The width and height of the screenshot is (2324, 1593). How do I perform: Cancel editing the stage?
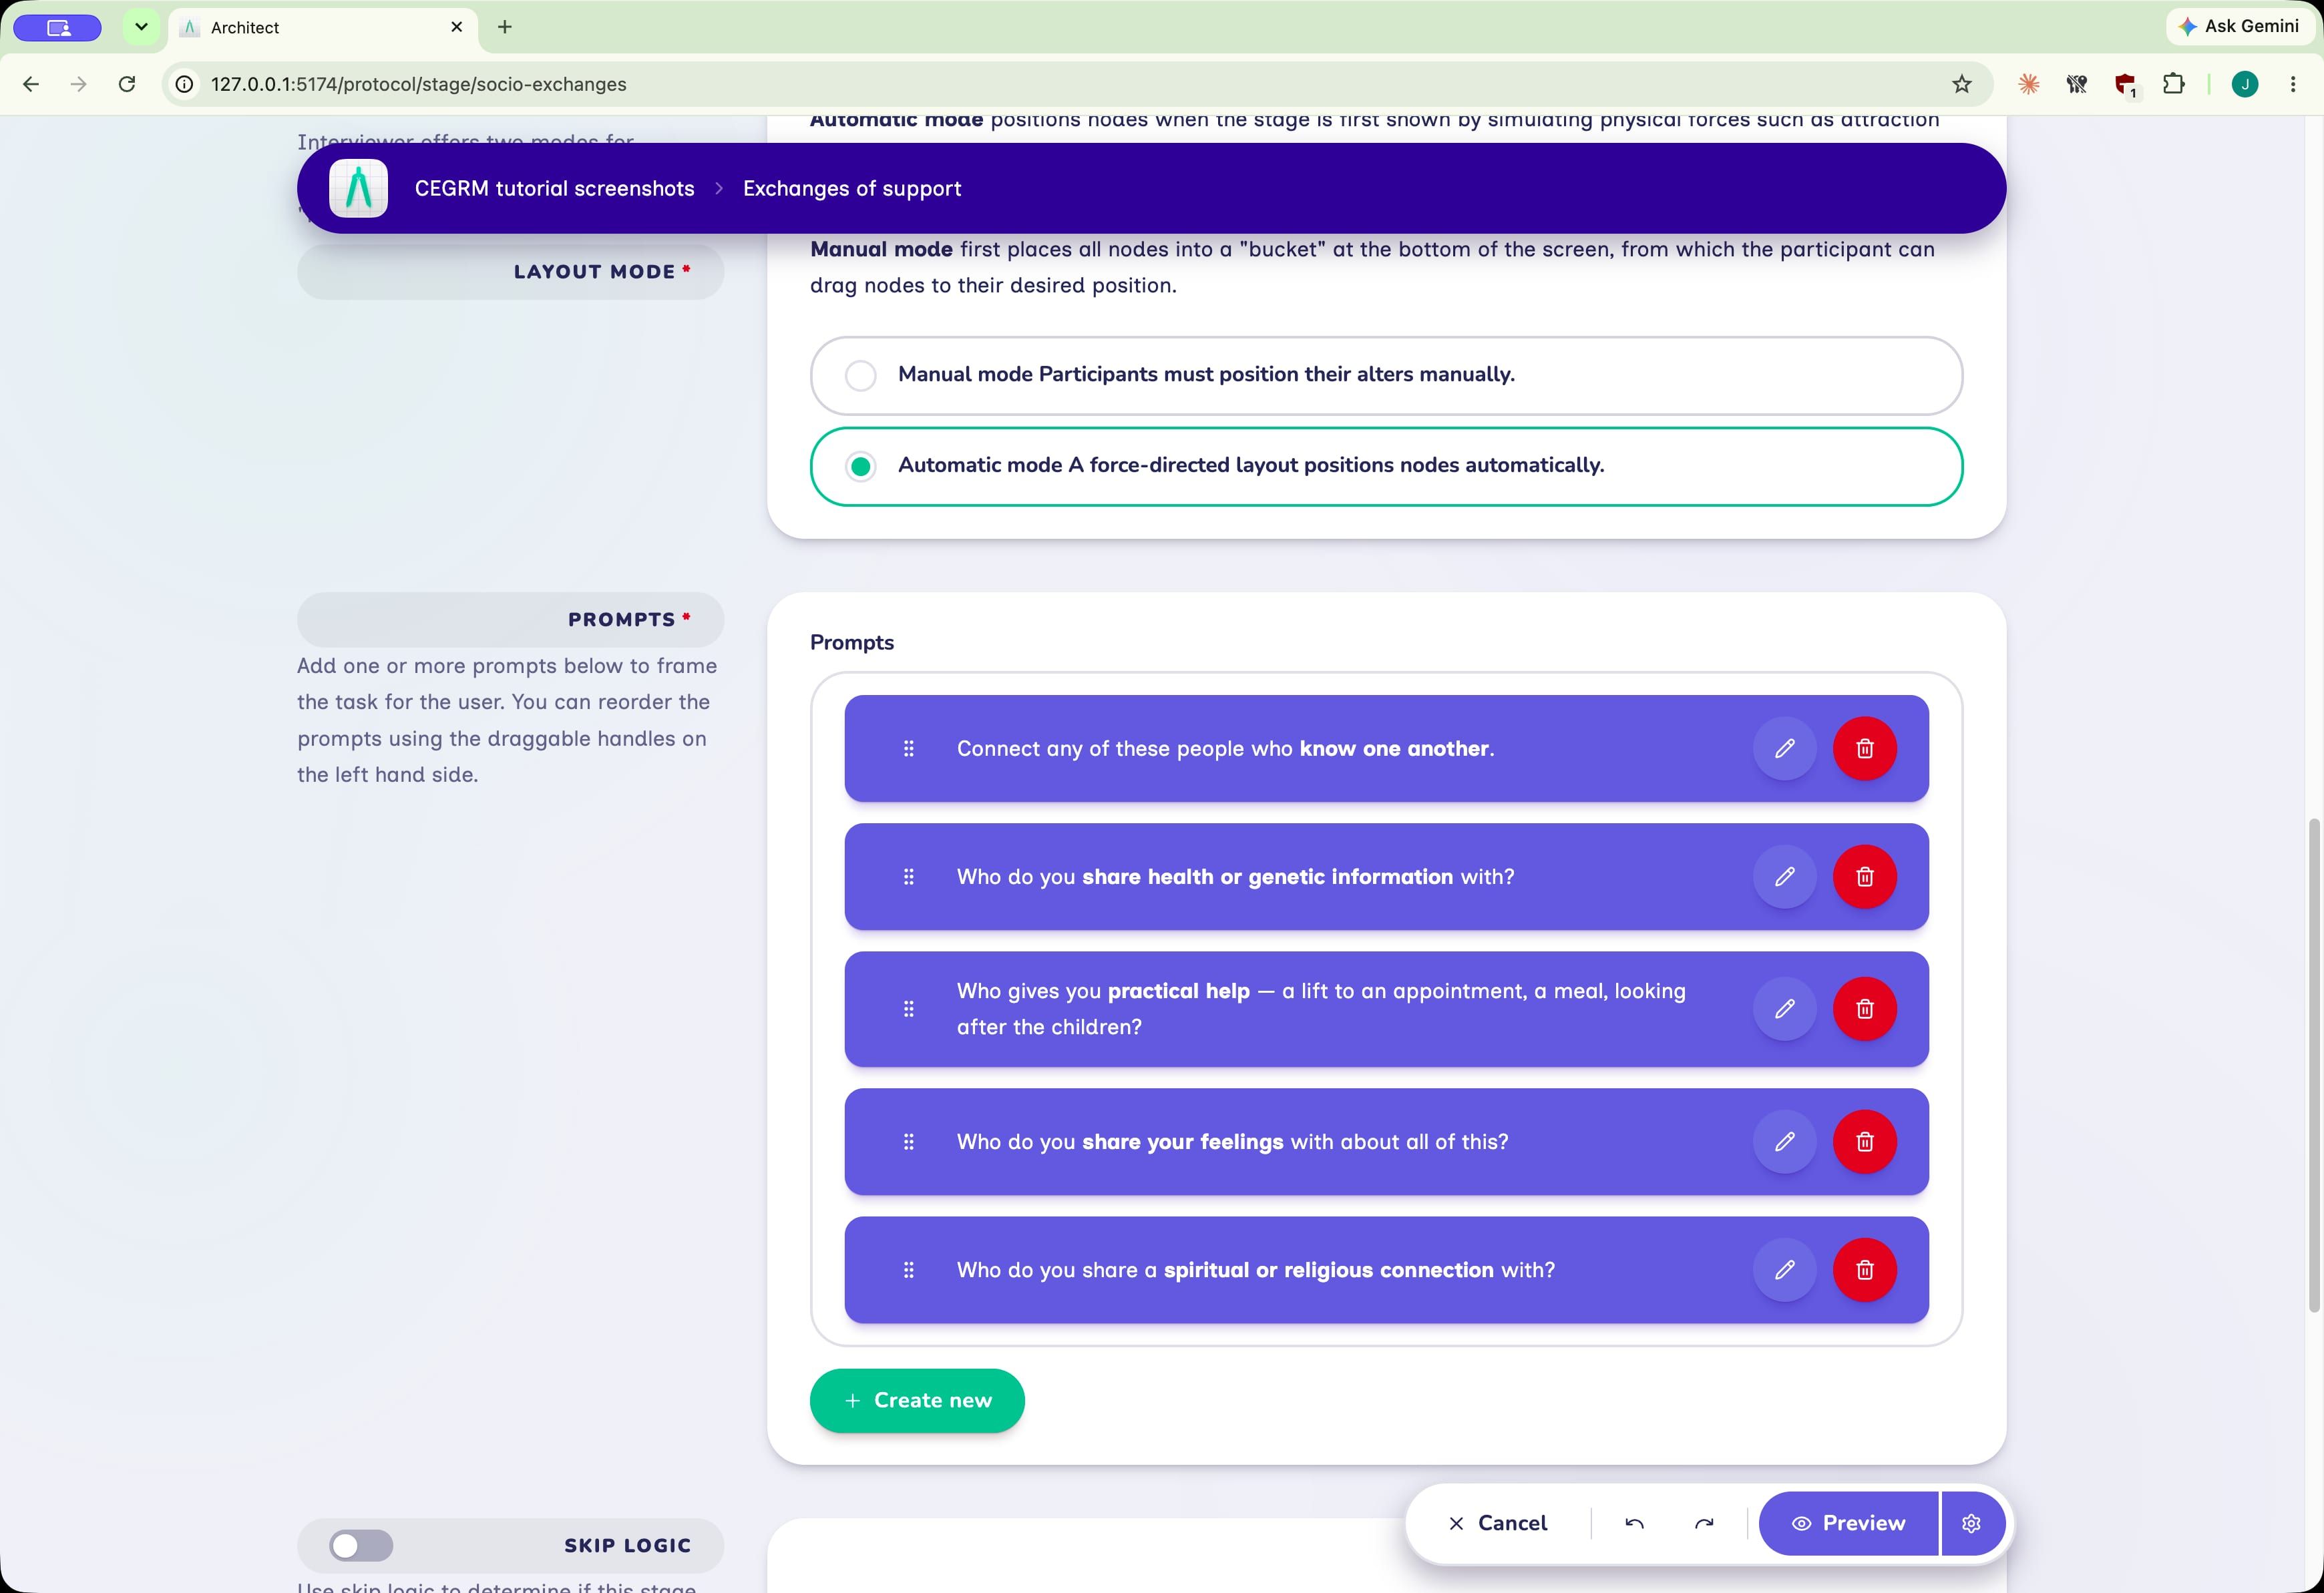point(1498,1523)
